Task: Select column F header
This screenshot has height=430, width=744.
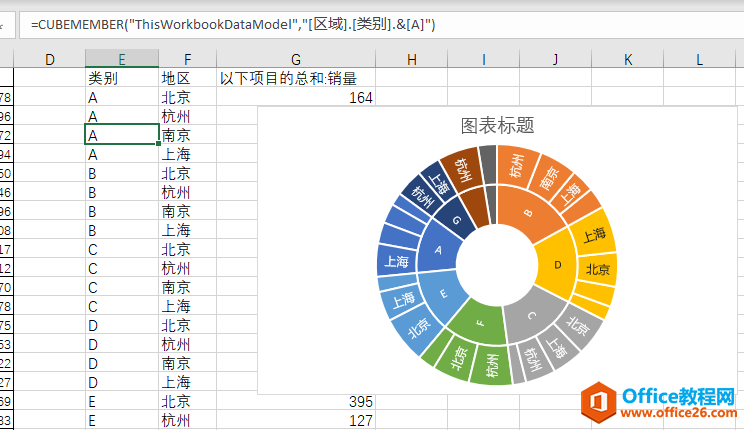Action: click(187, 59)
